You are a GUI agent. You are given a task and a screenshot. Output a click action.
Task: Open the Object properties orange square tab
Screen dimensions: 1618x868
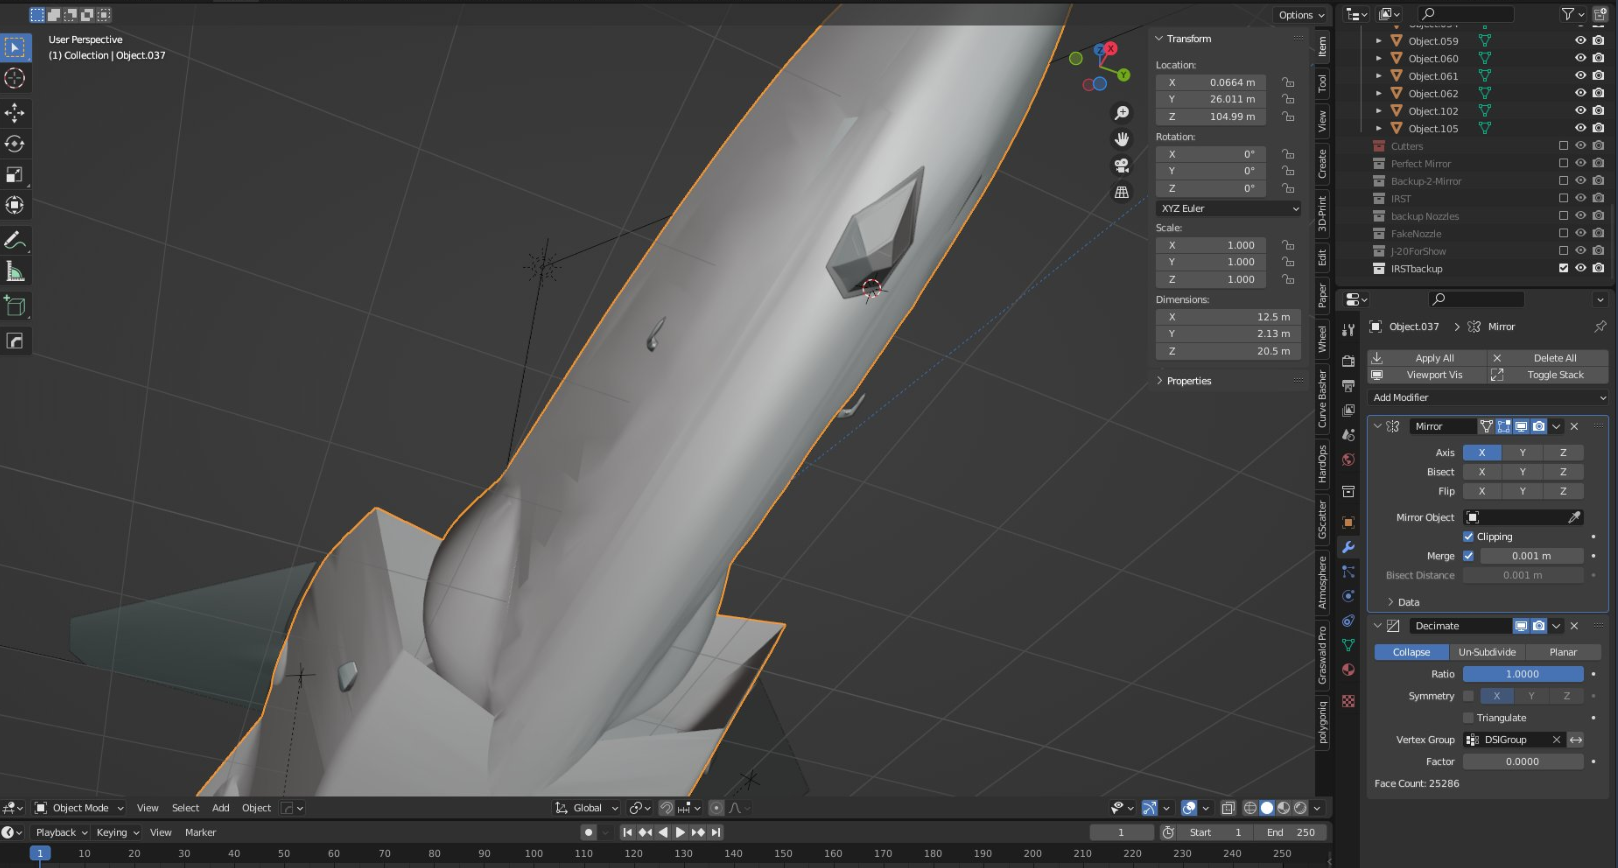click(1348, 522)
